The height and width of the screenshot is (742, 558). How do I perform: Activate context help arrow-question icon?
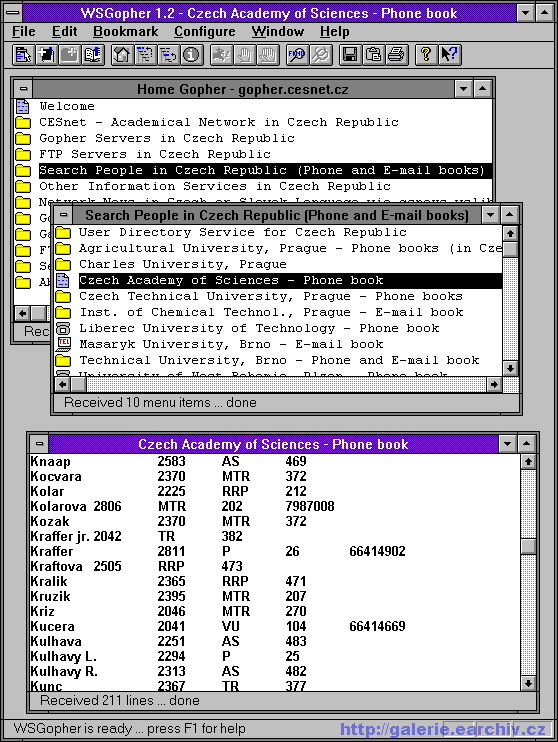tap(450, 54)
